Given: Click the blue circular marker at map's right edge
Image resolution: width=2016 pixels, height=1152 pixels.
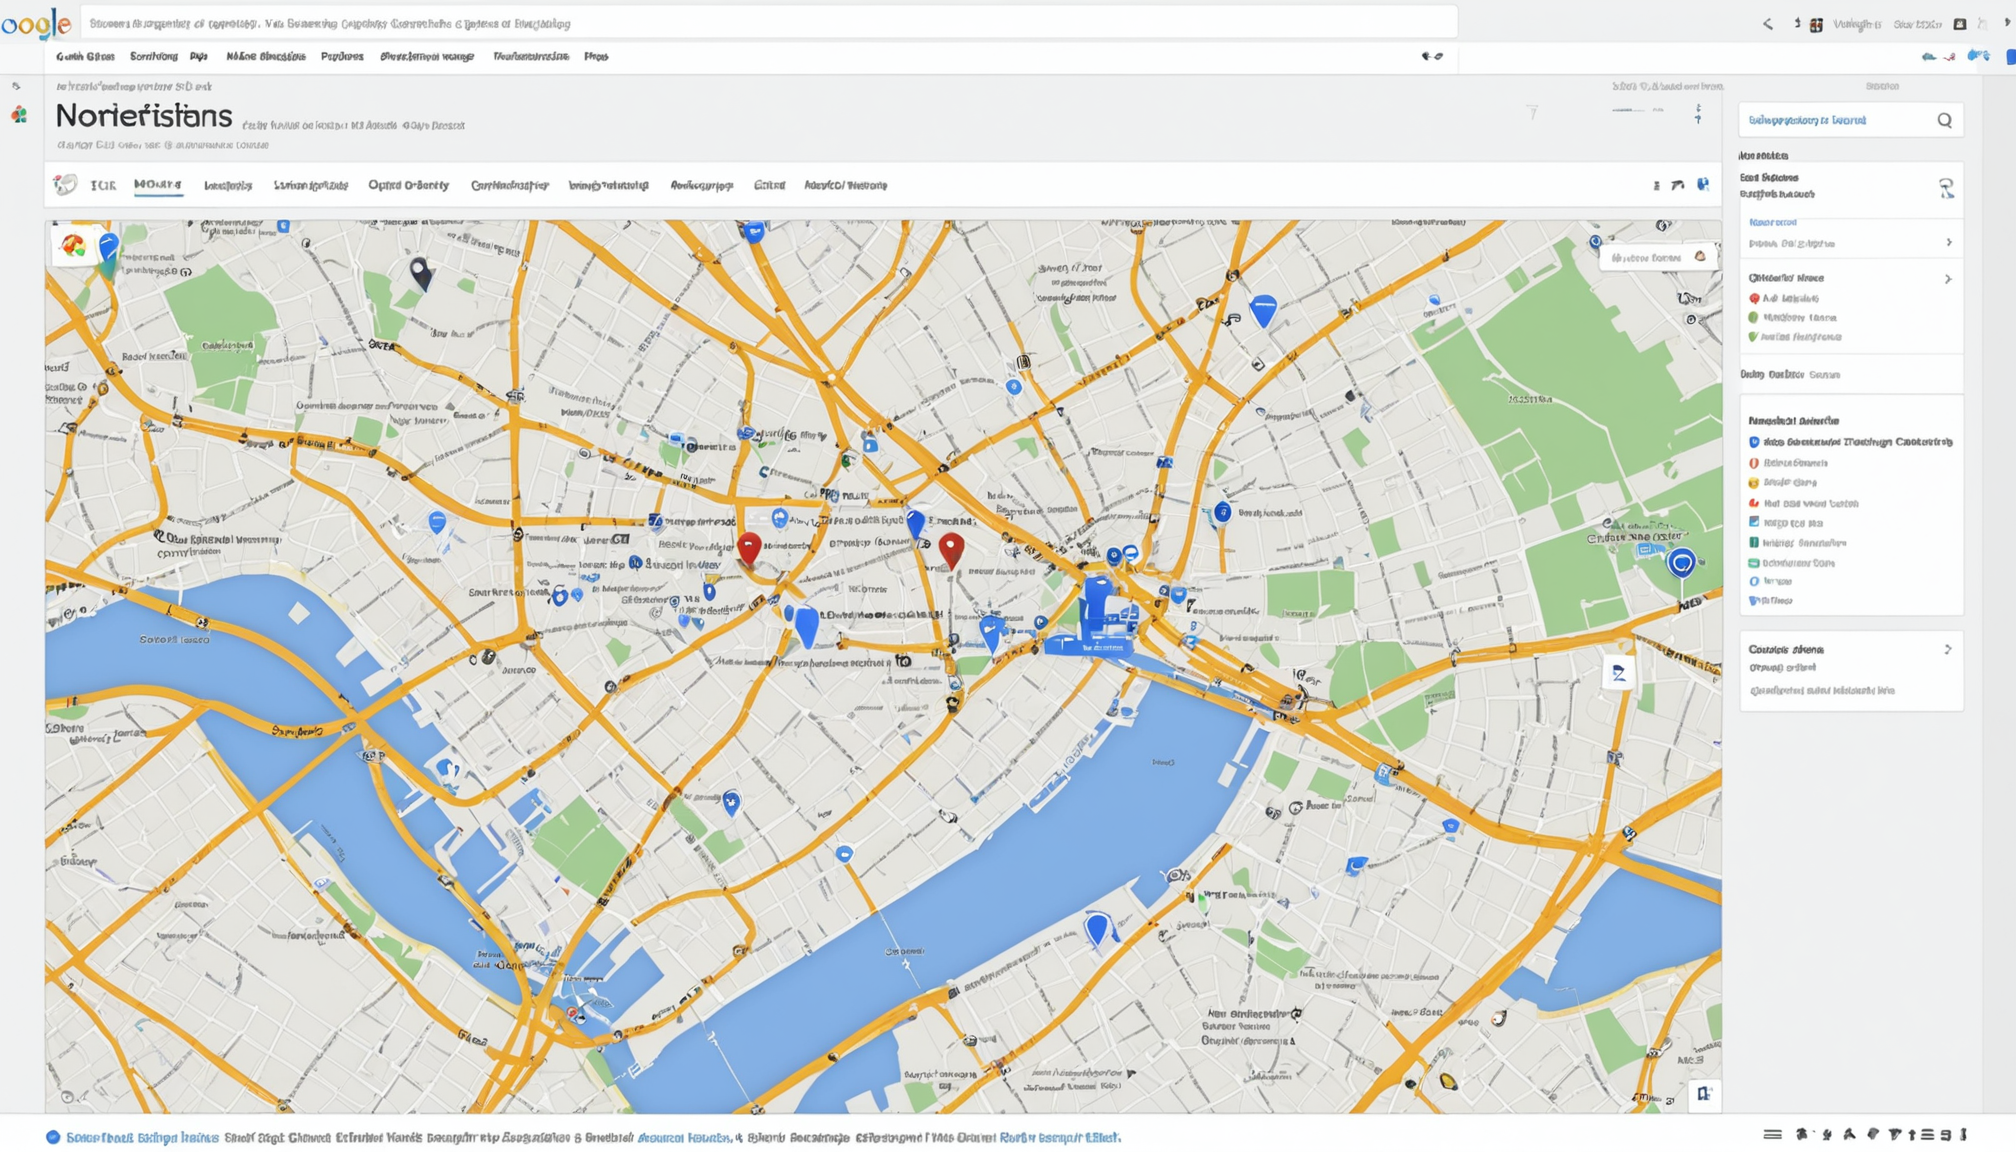Looking at the screenshot, I should 1681,563.
